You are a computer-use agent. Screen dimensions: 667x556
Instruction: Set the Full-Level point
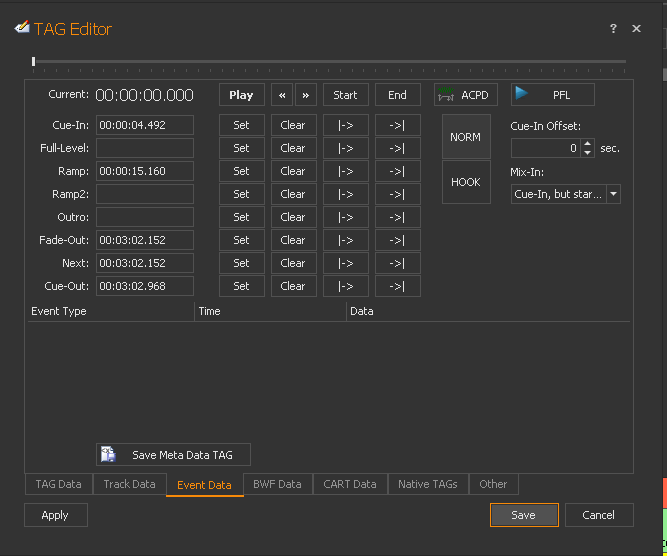(242, 148)
